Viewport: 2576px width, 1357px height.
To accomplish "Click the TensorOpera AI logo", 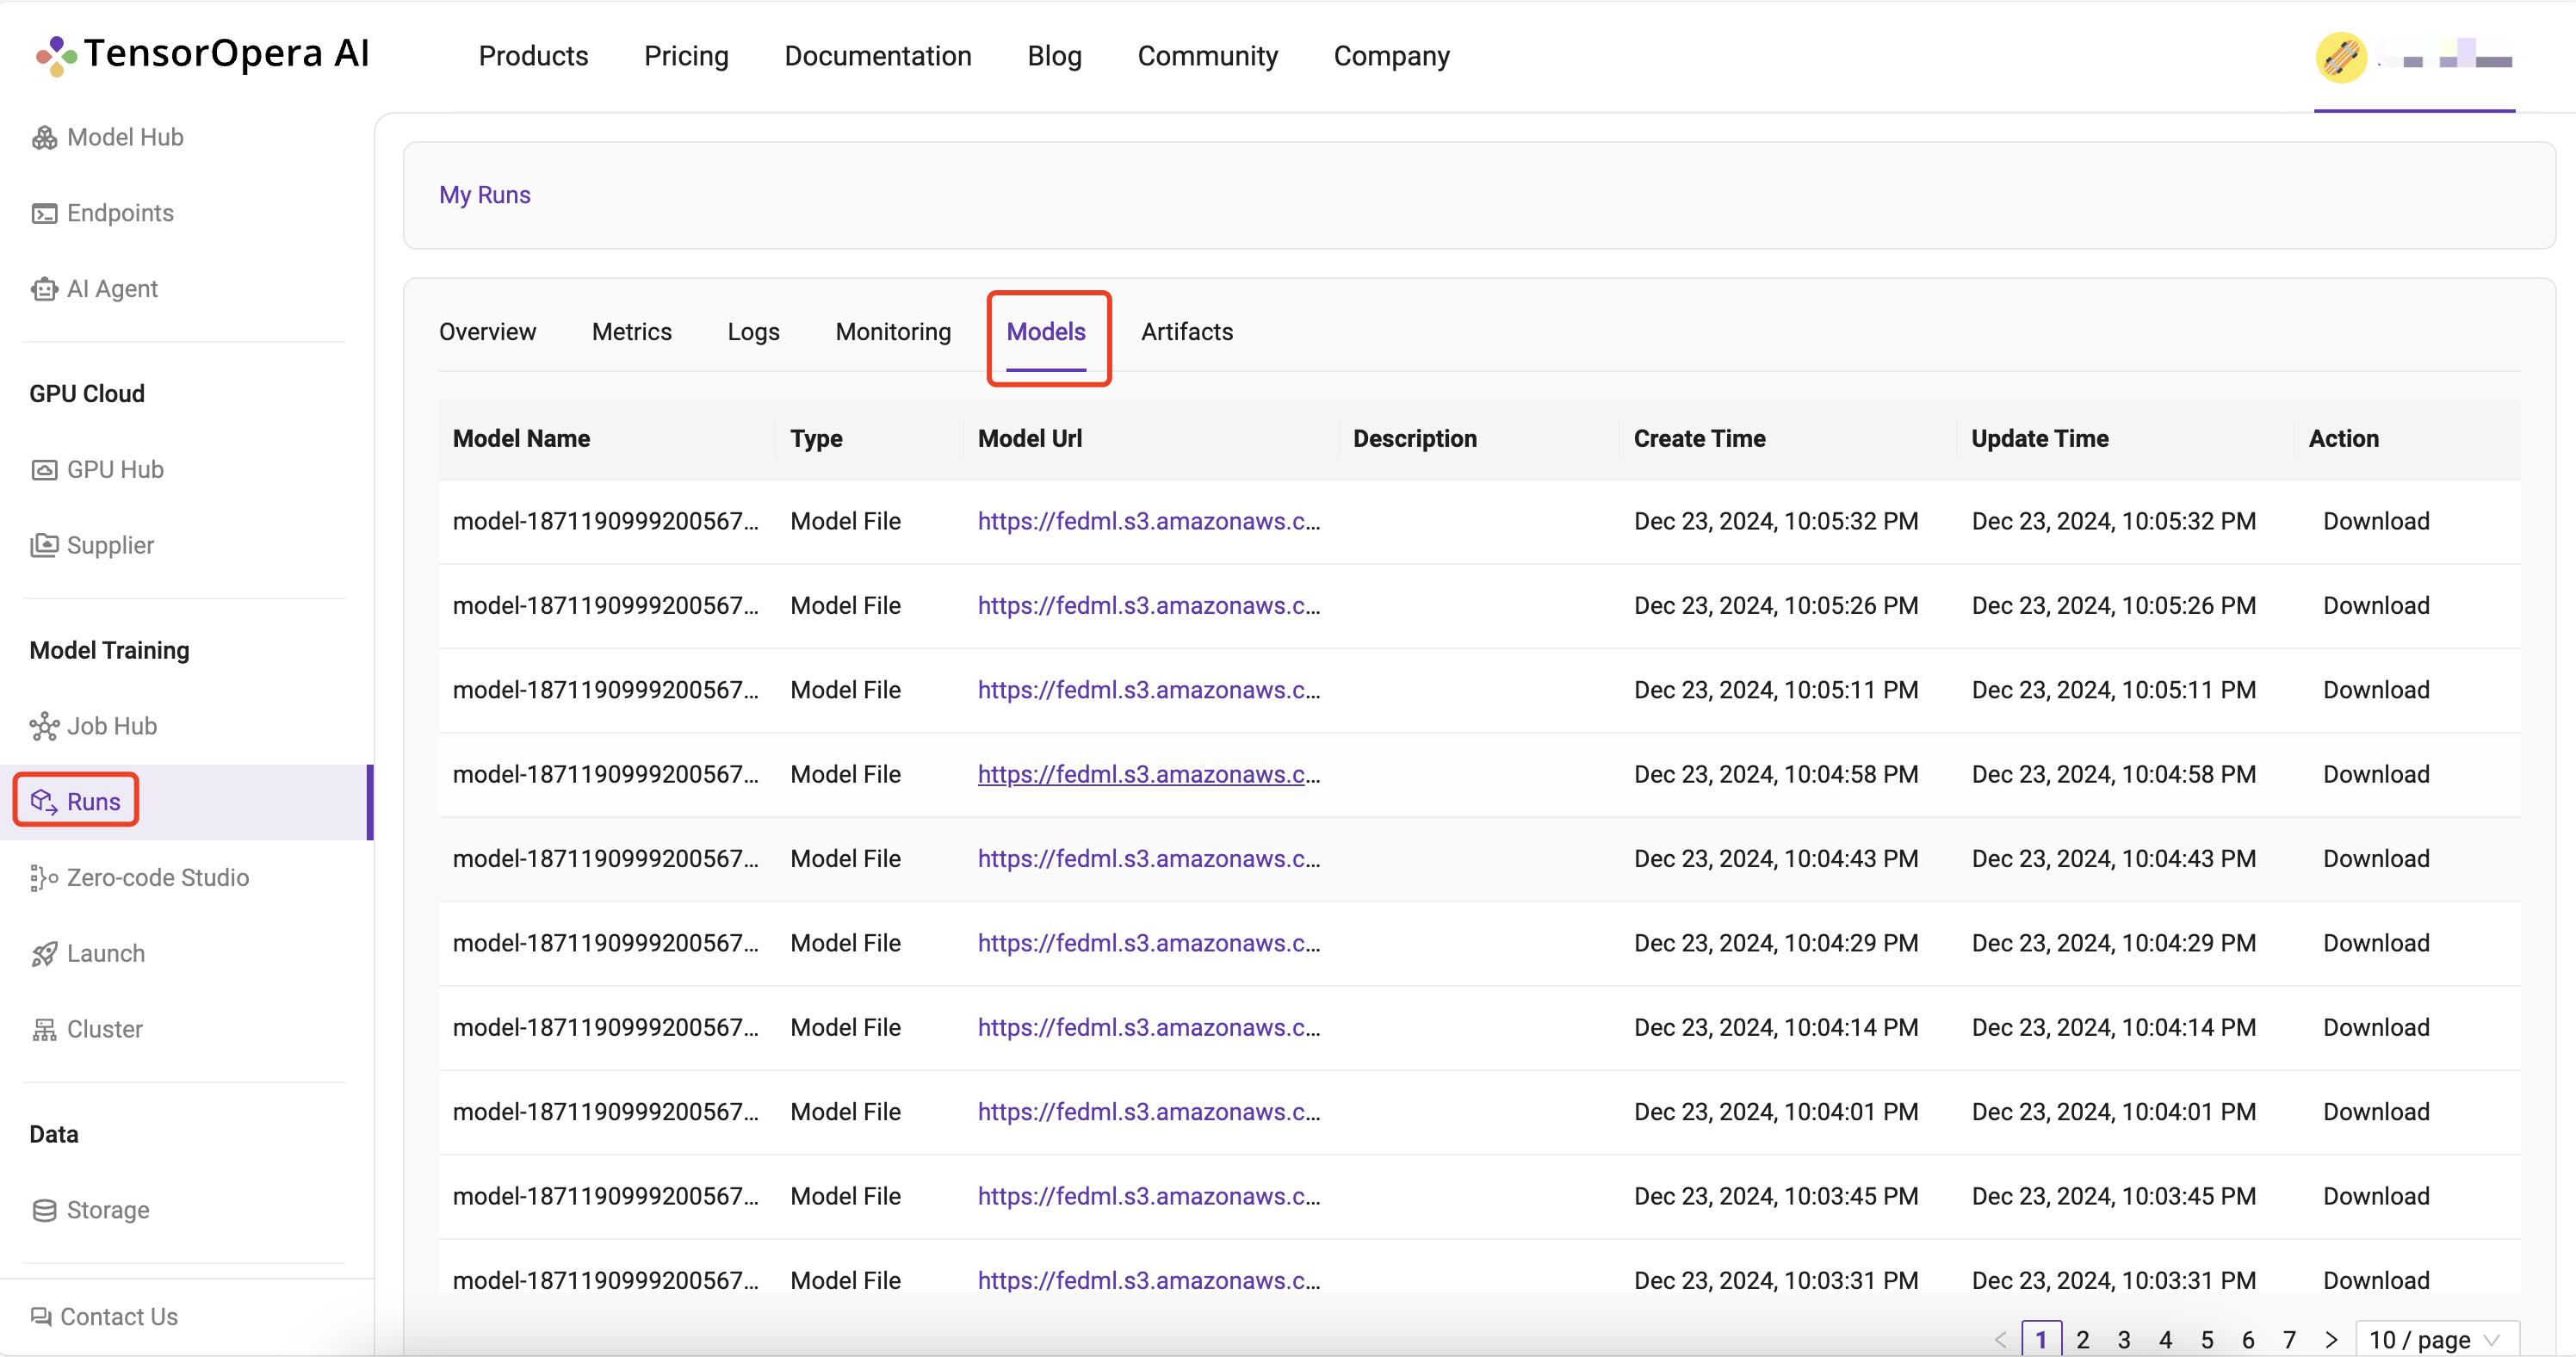I will 203,54.
